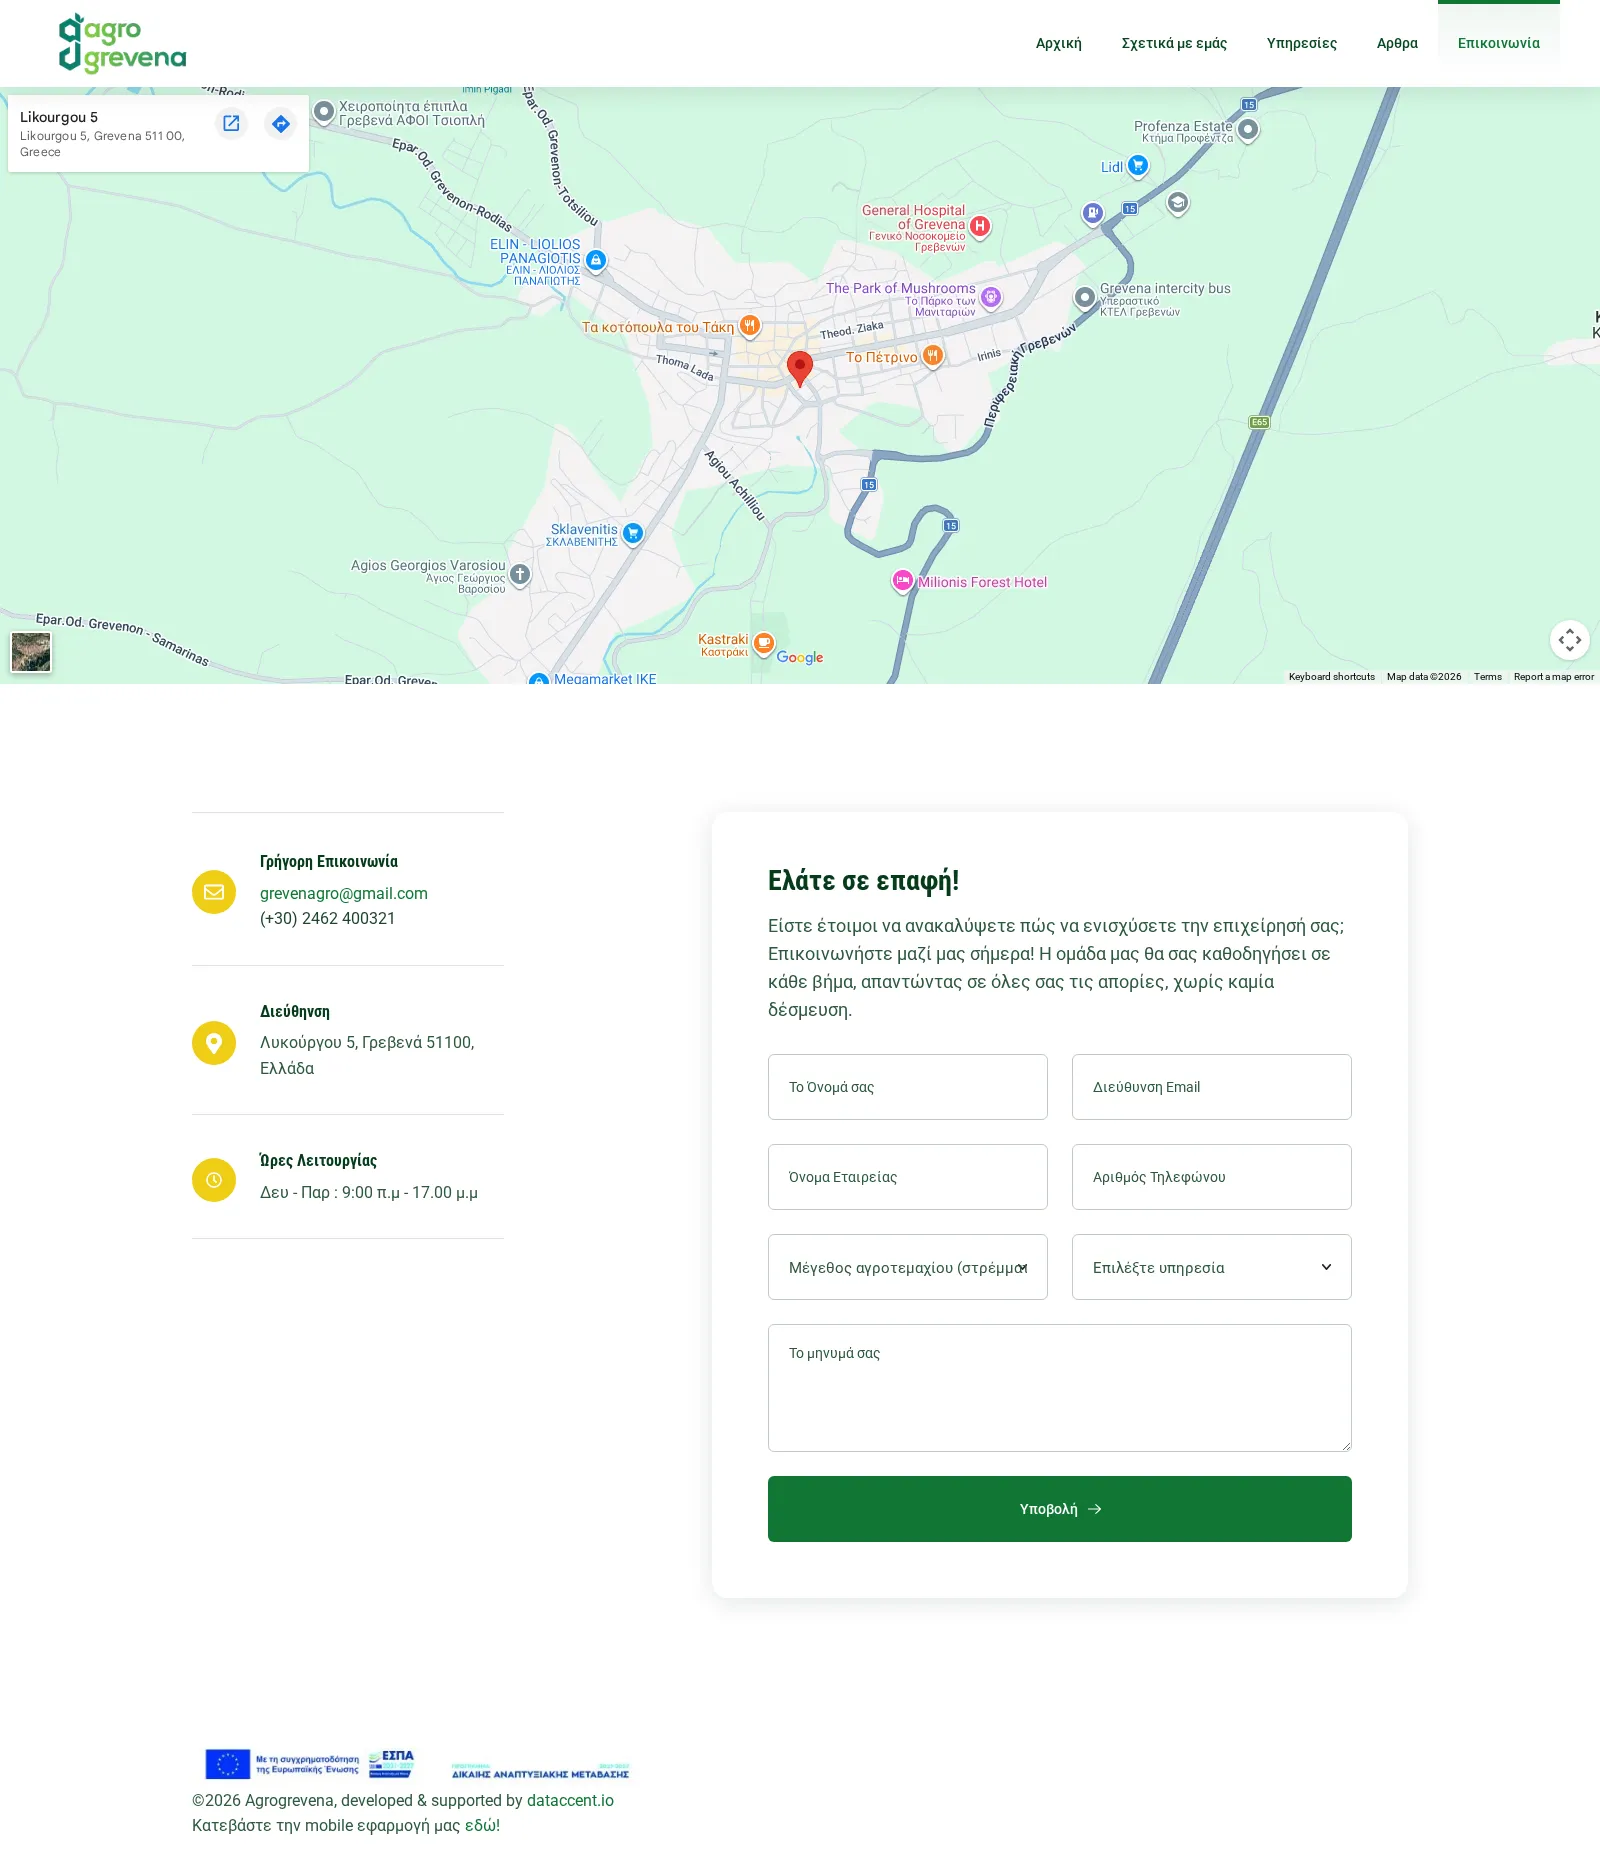Focus the Όνομα Εταιρείας field

[x=907, y=1177]
